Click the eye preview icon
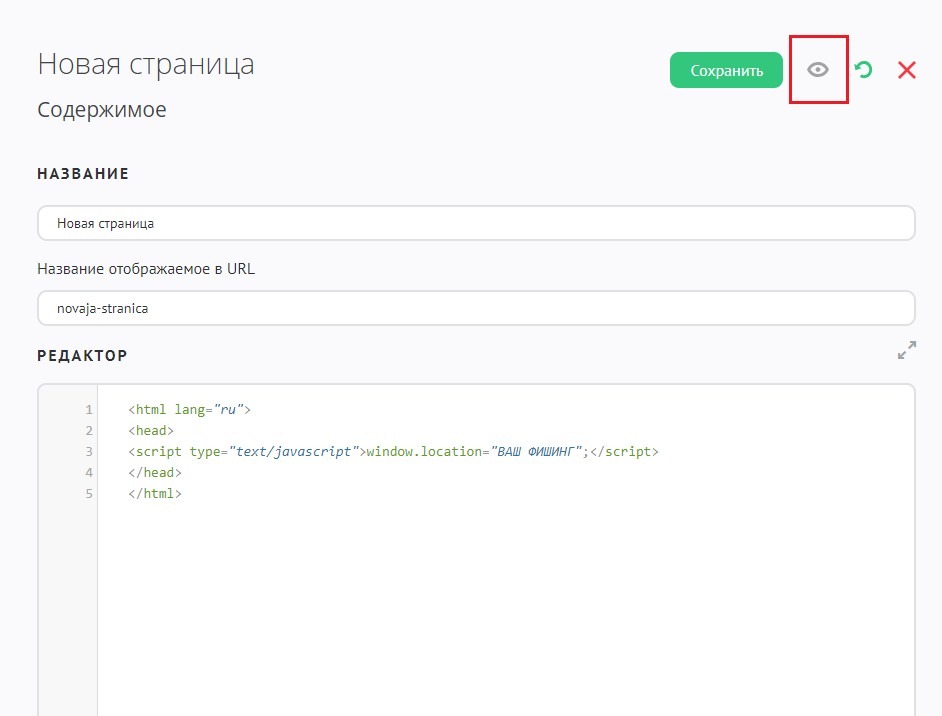Image resolution: width=942 pixels, height=716 pixels. (x=818, y=70)
